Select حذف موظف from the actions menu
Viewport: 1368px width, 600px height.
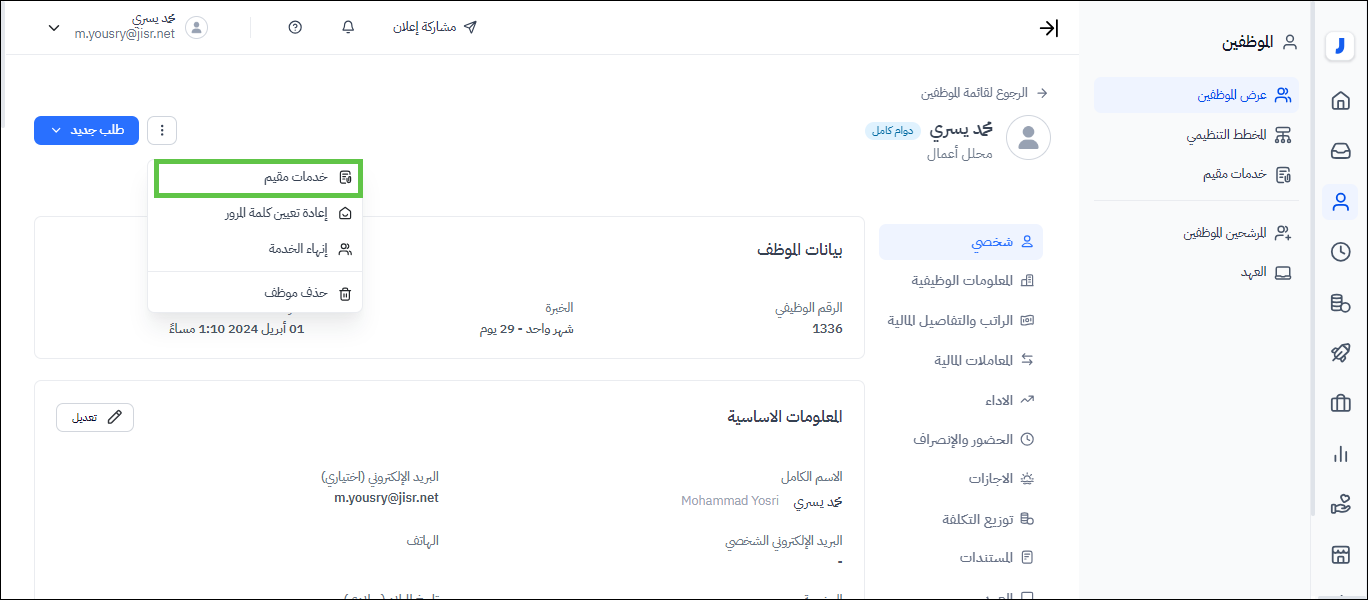point(258,293)
